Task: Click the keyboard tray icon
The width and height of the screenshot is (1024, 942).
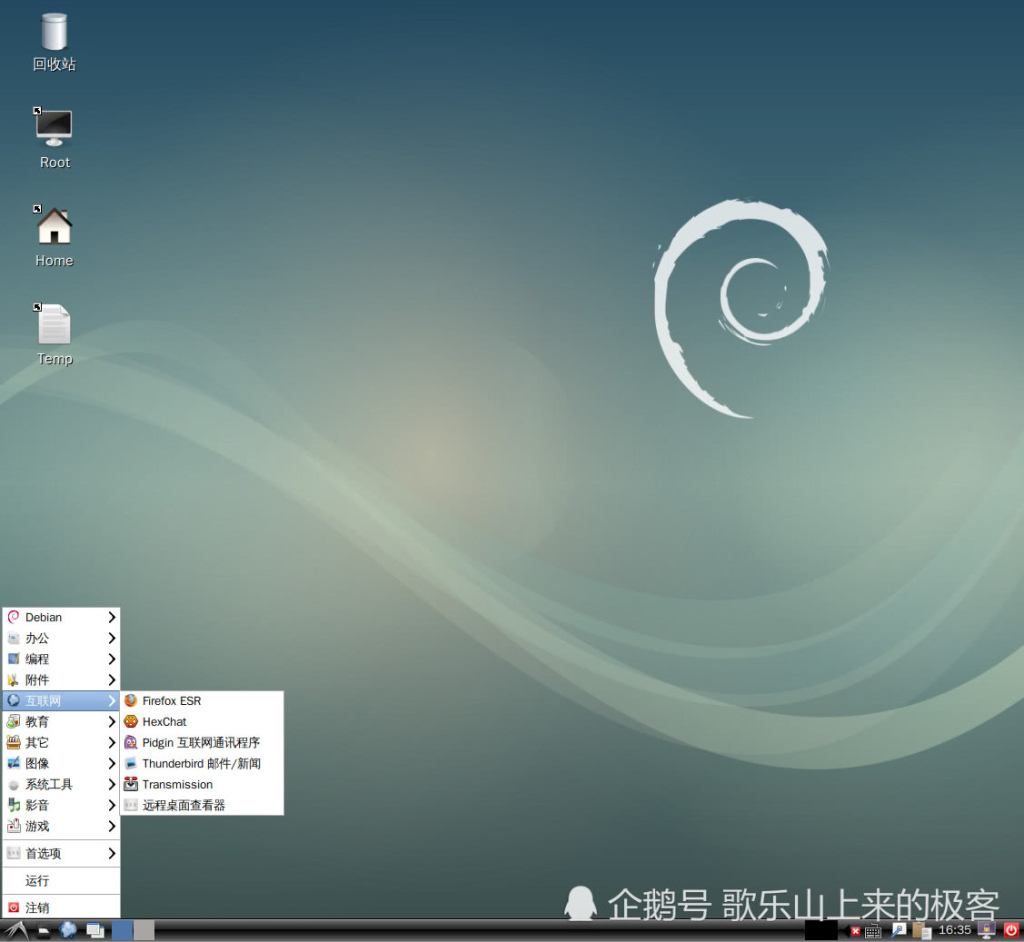Action: click(x=873, y=931)
